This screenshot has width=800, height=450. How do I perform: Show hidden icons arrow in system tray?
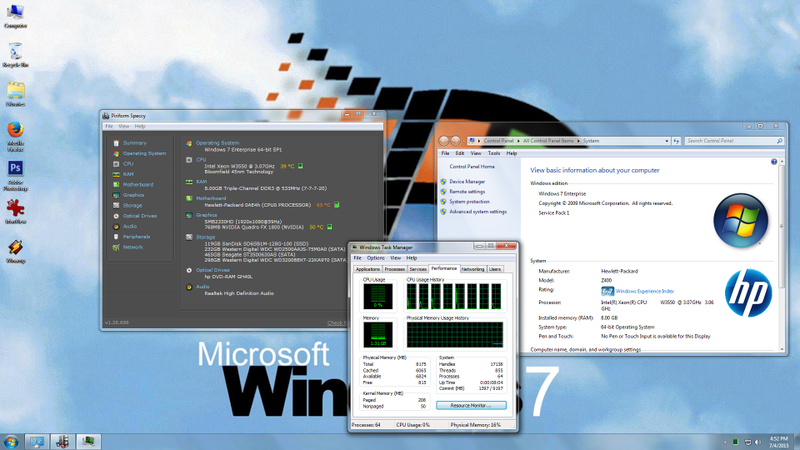point(724,442)
